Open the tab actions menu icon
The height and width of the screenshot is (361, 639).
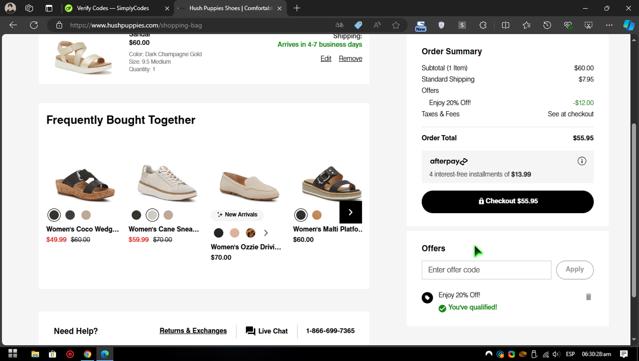click(49, 8)
